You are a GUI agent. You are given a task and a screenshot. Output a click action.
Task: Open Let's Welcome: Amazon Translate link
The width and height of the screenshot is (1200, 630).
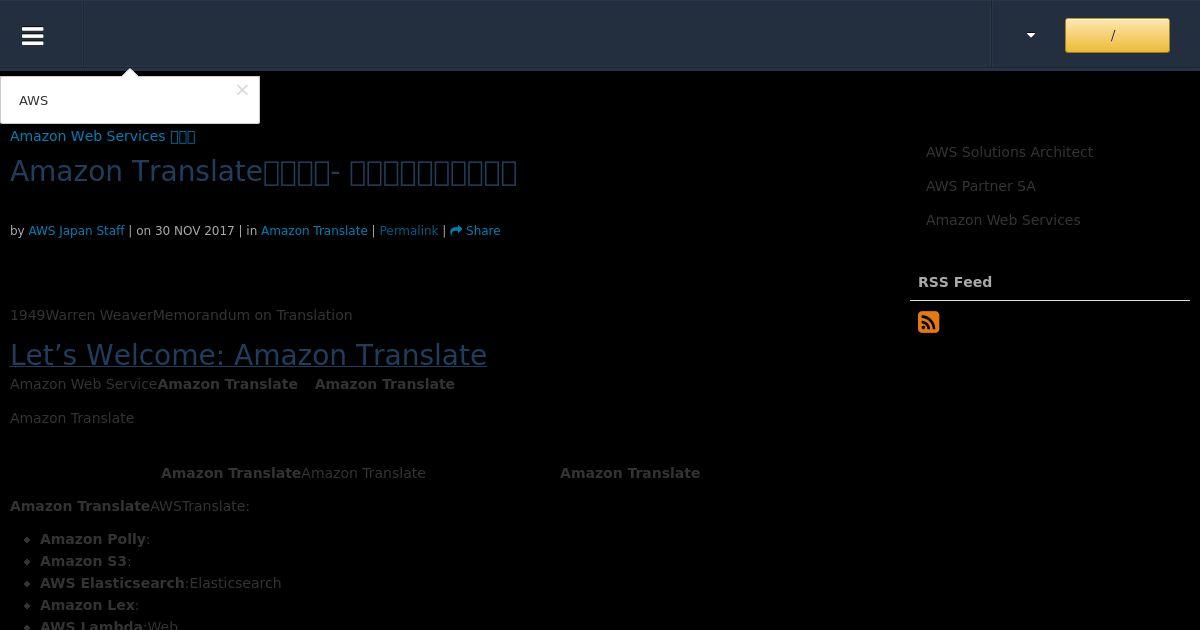coord(248,355)
